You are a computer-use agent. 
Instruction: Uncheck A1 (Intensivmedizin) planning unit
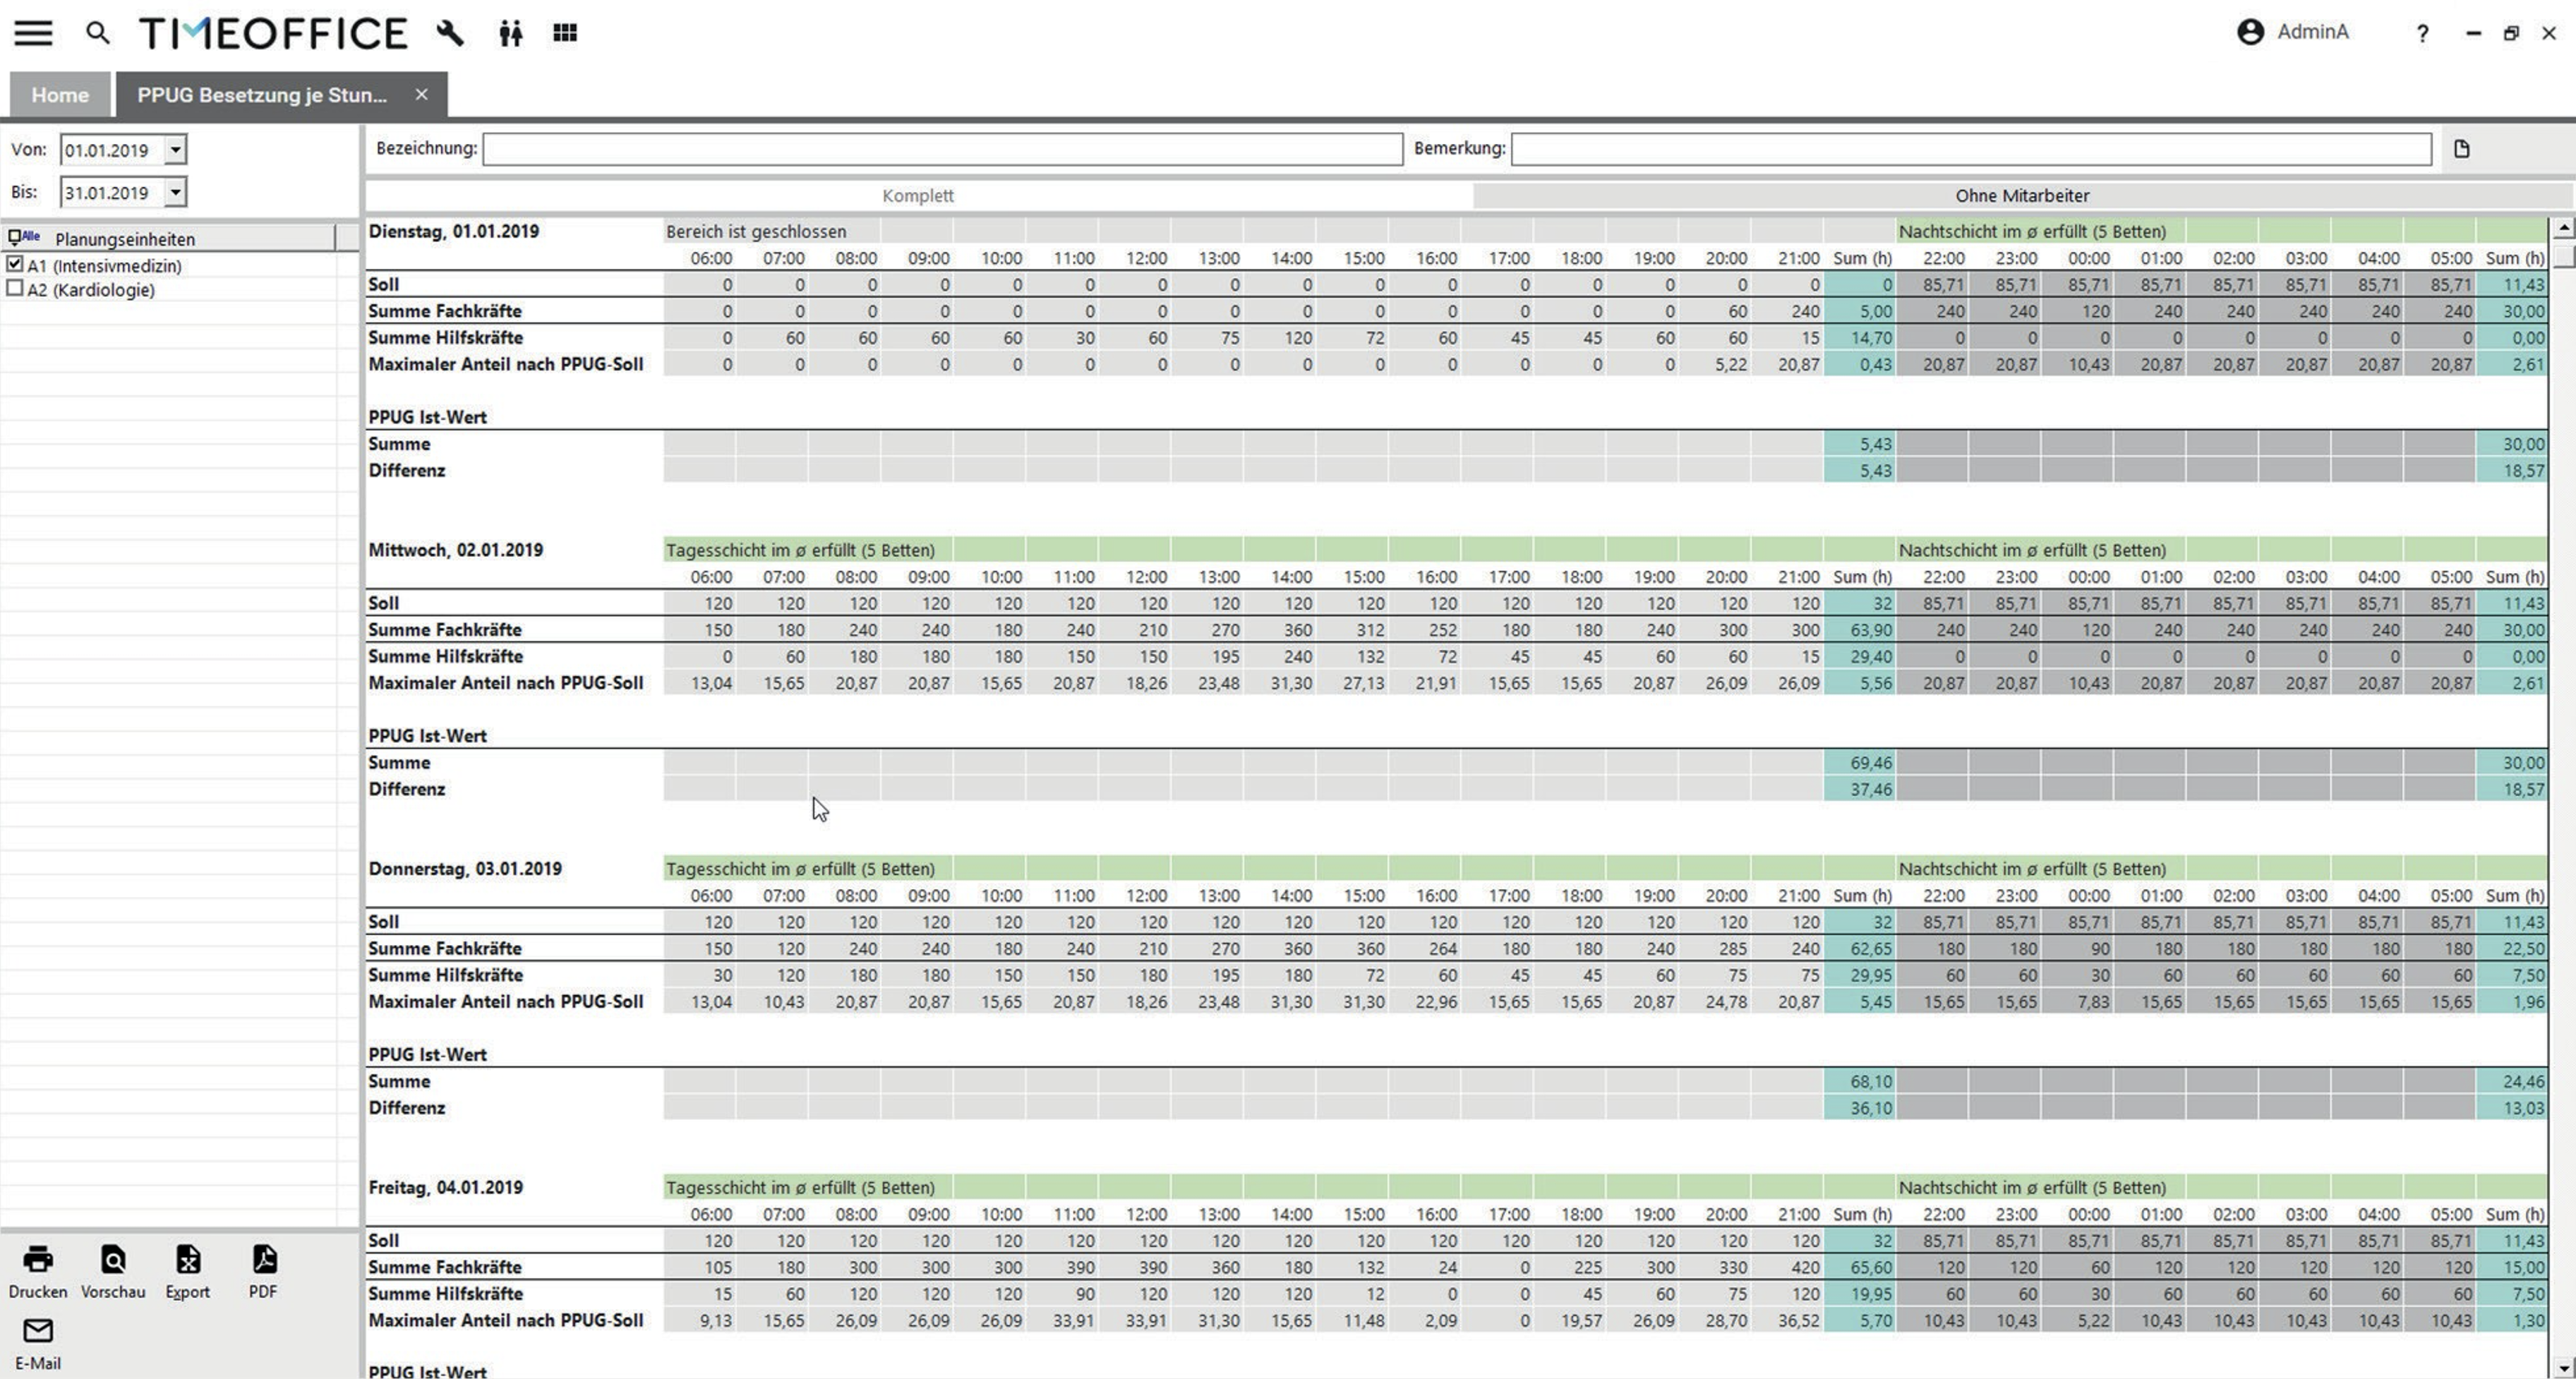click(15, 265)
